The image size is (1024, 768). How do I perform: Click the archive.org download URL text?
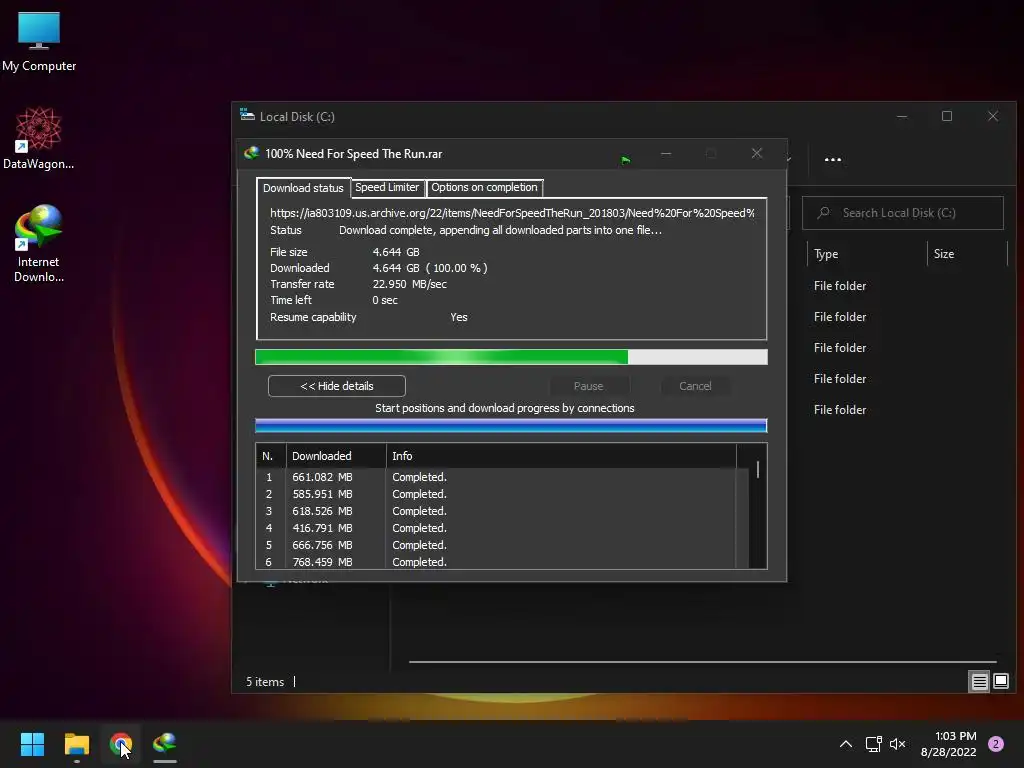pyautogui.click(x=512, y=213)
